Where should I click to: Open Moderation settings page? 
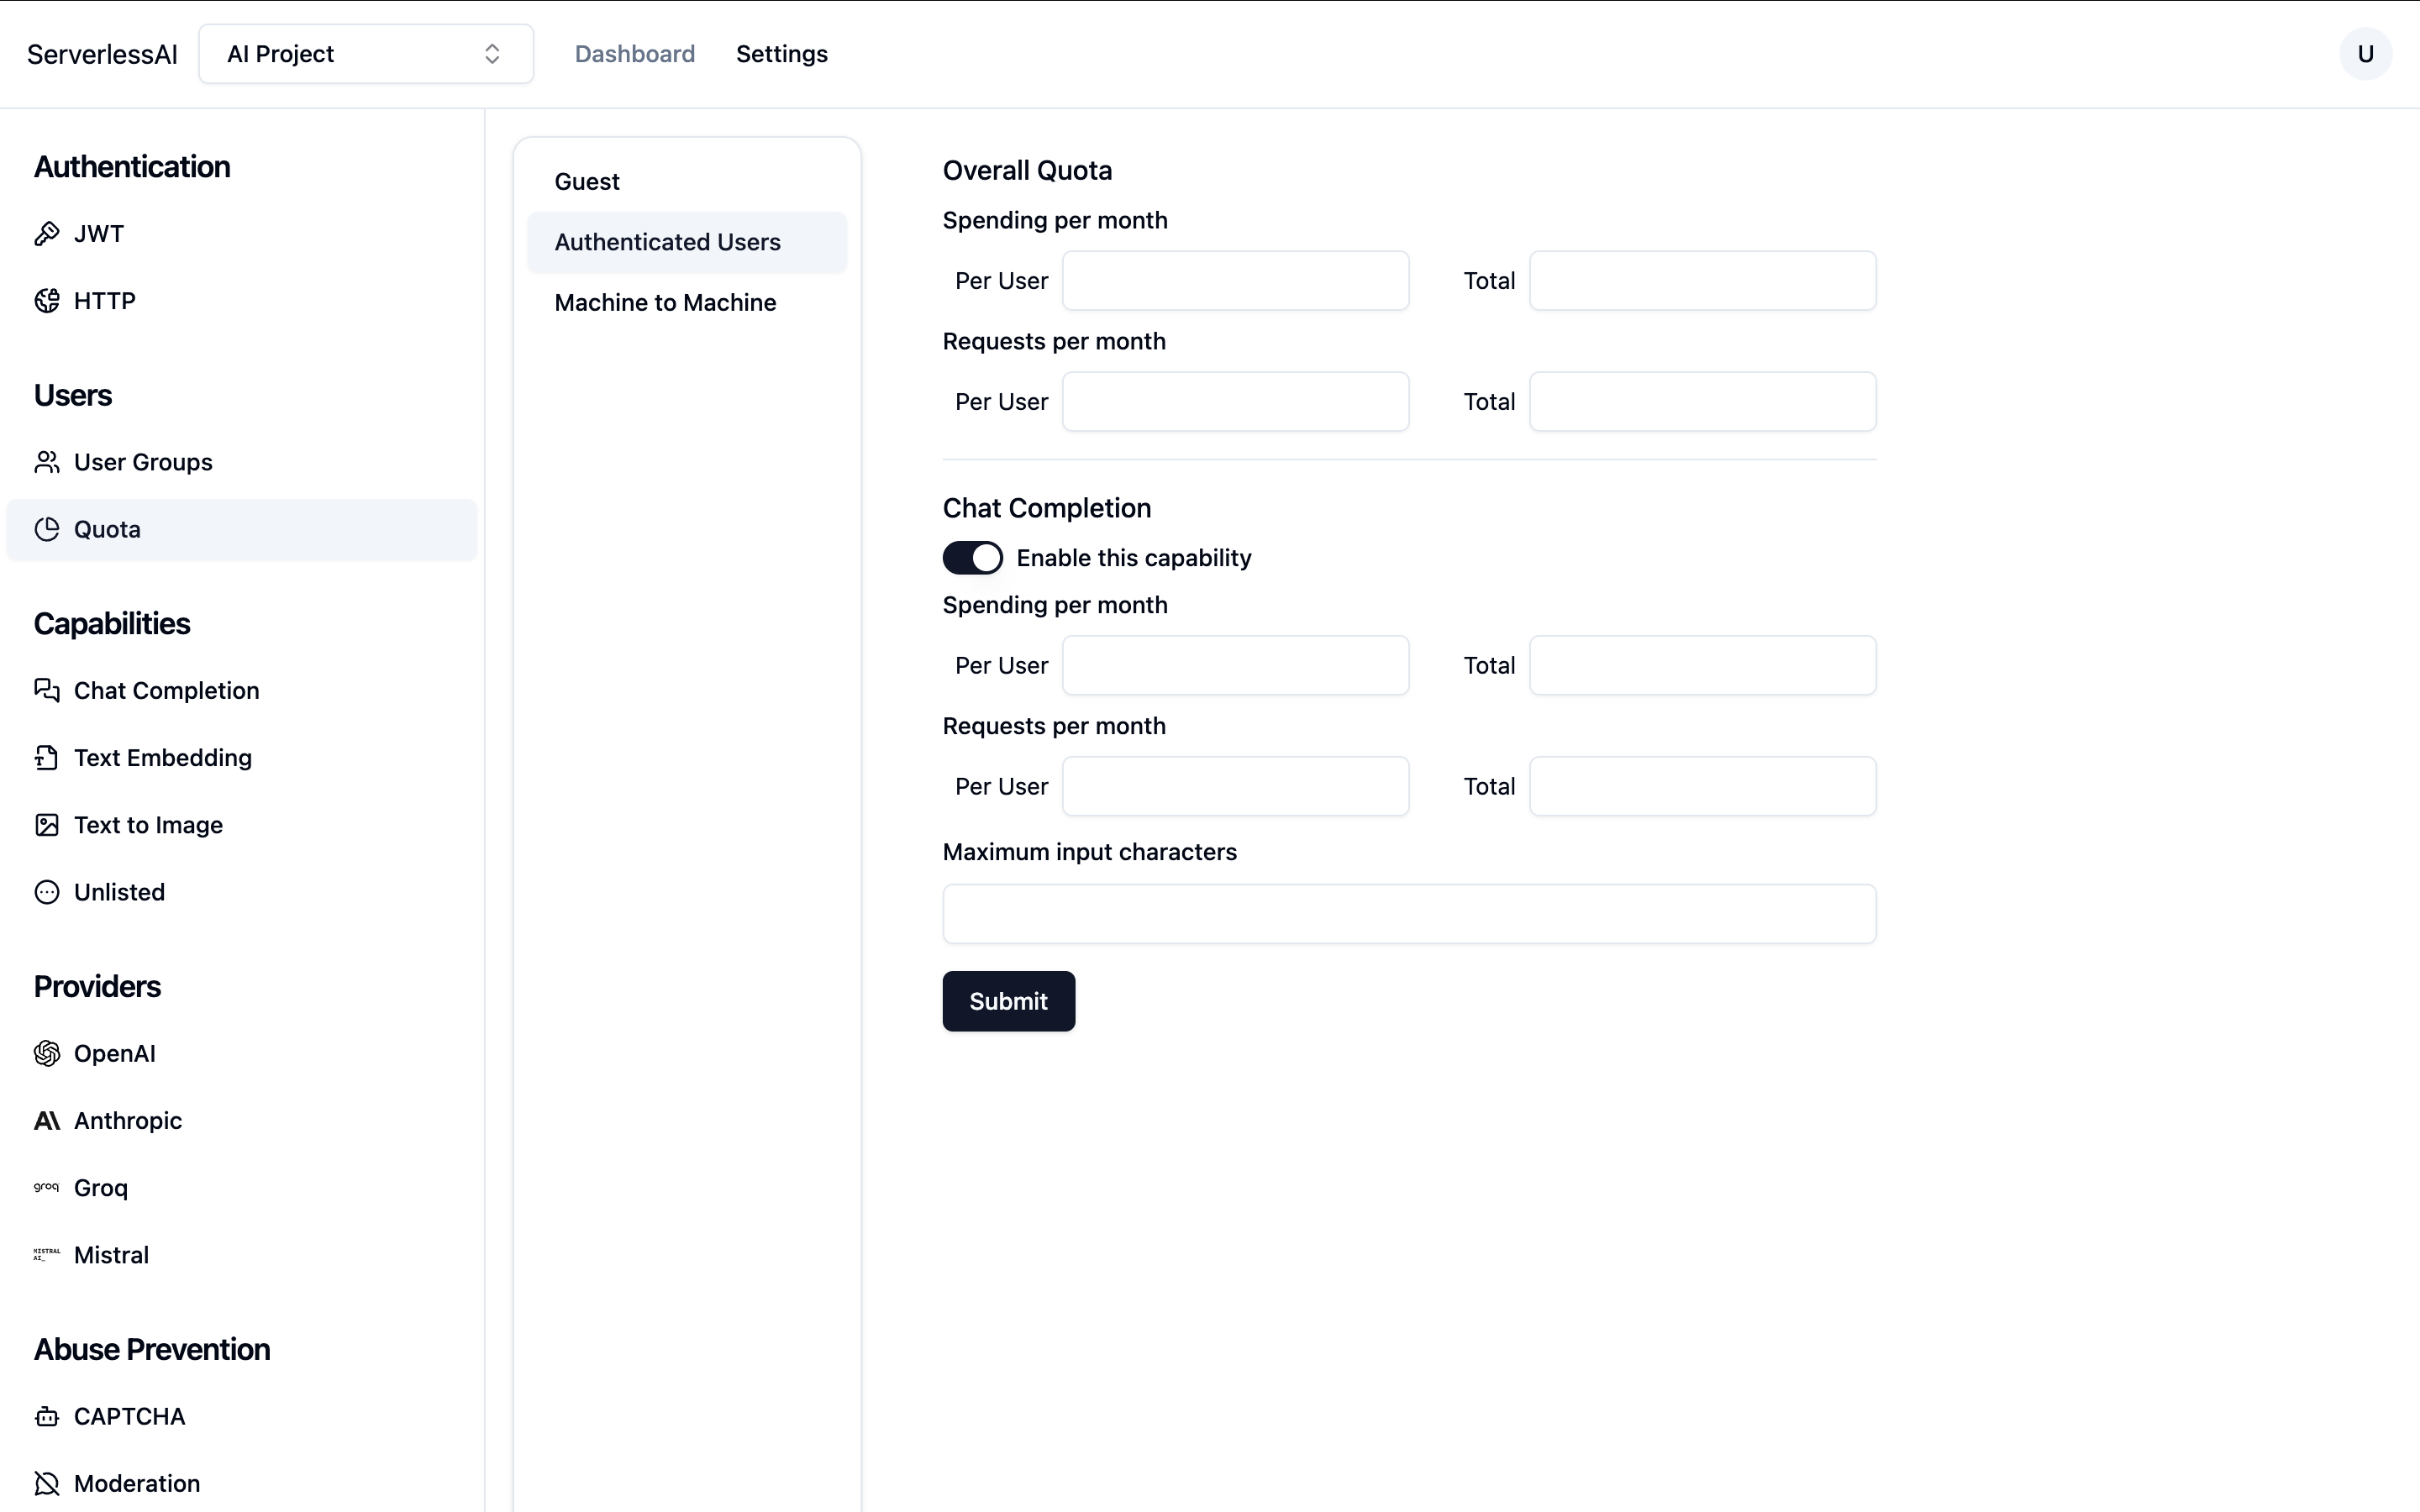(242, 1484)
